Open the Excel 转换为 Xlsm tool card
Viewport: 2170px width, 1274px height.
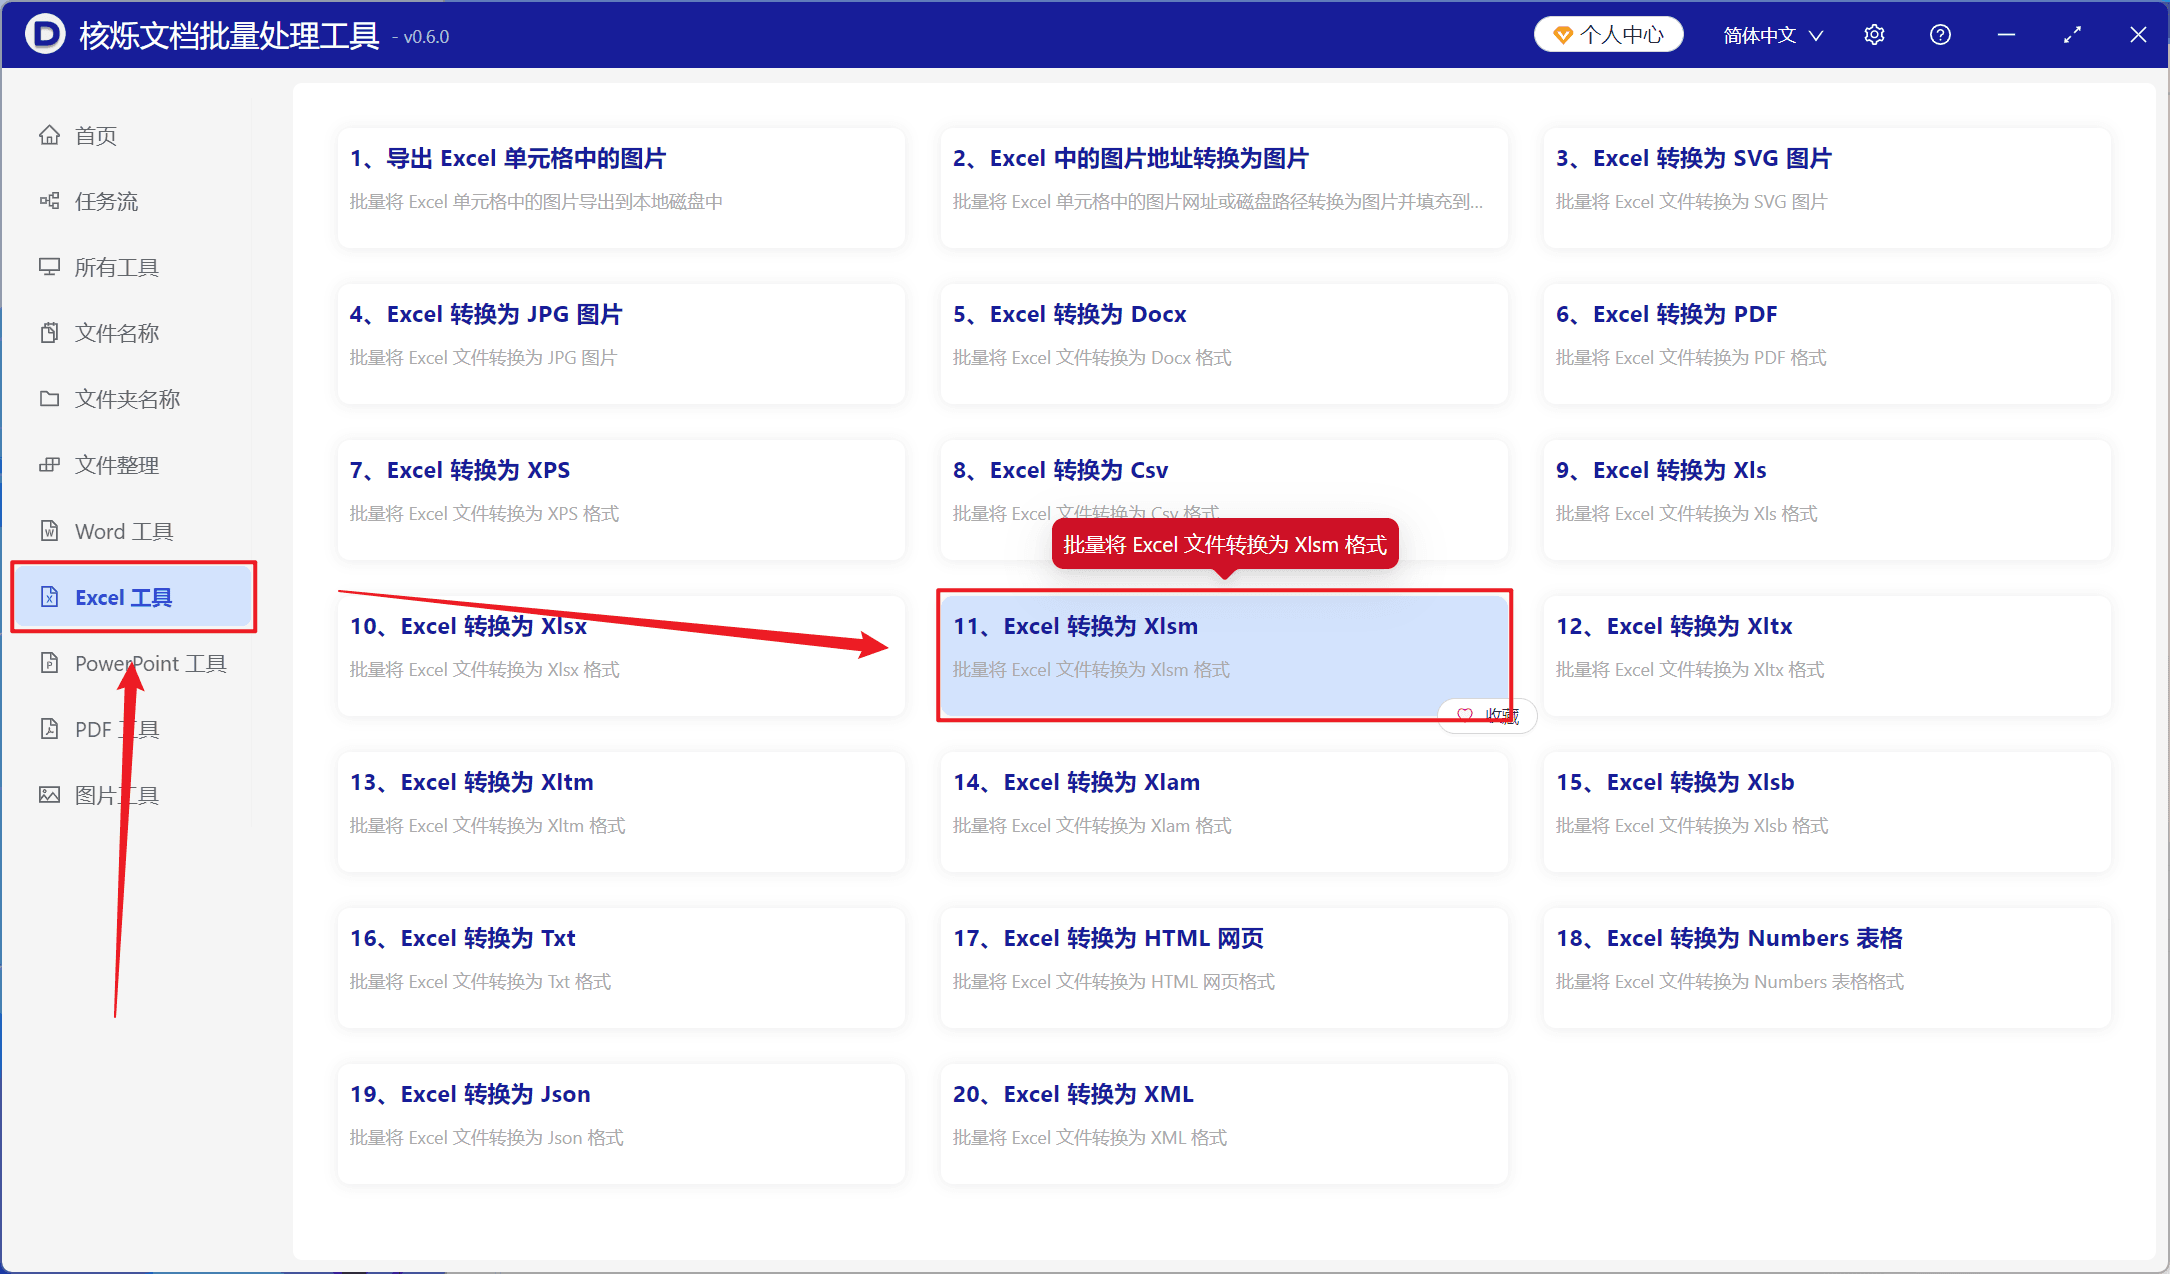[x=1224, y=656]
